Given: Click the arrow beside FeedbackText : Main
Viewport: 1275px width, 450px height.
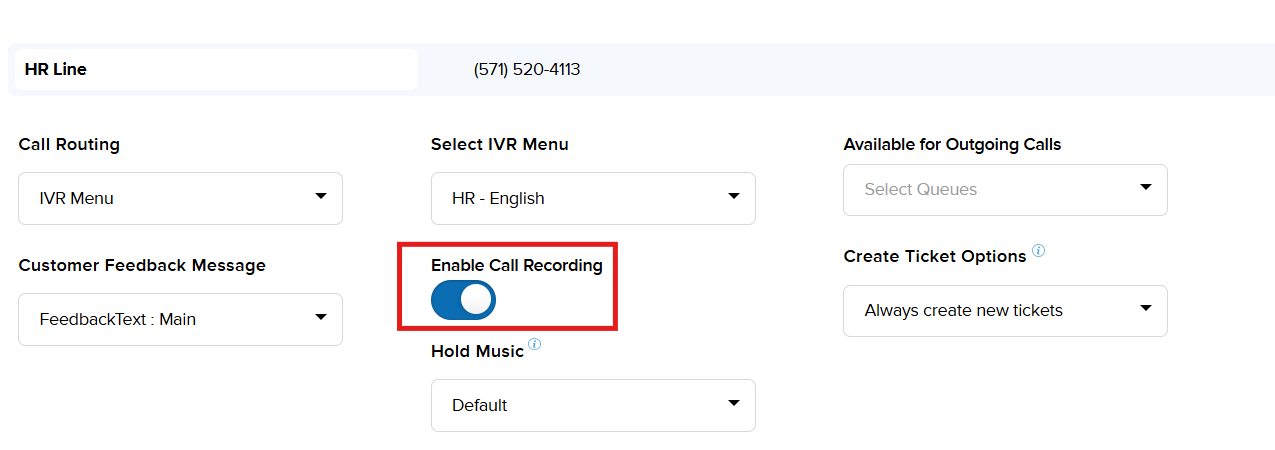Looking at the screenshot, I should (x=321, y=317).
